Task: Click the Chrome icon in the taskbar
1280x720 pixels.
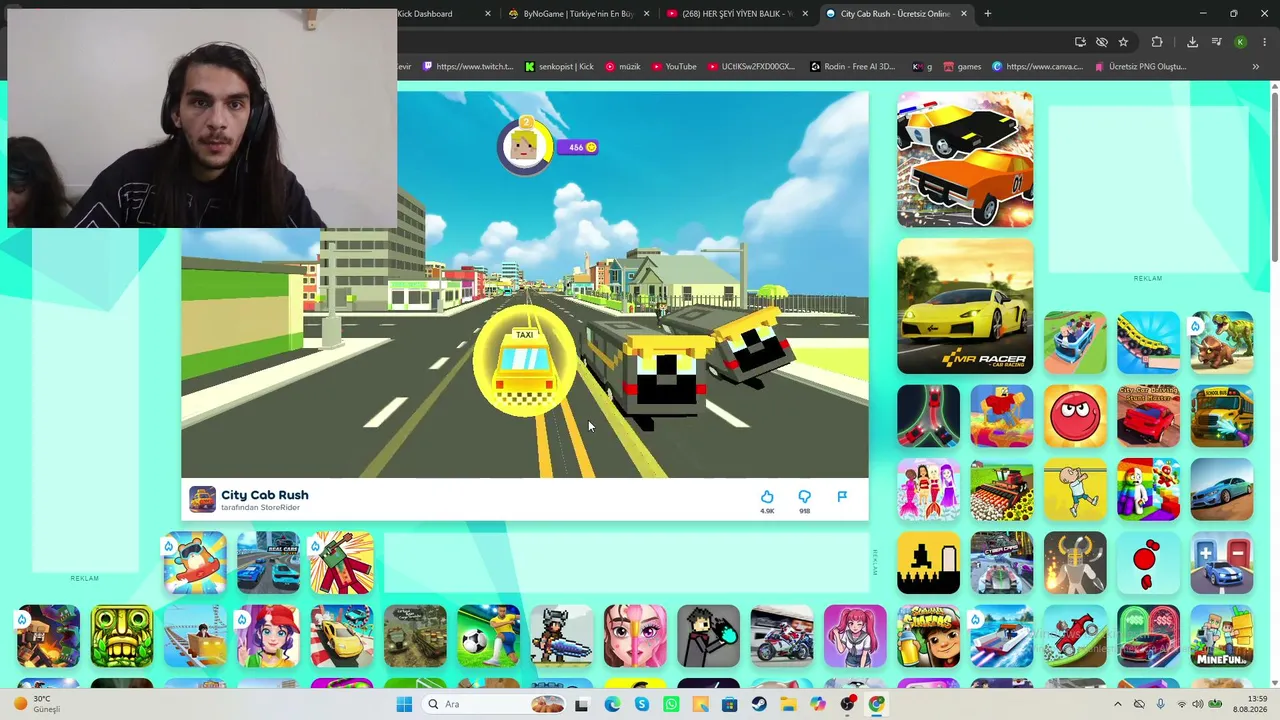Action: click(x=877, y=704)
